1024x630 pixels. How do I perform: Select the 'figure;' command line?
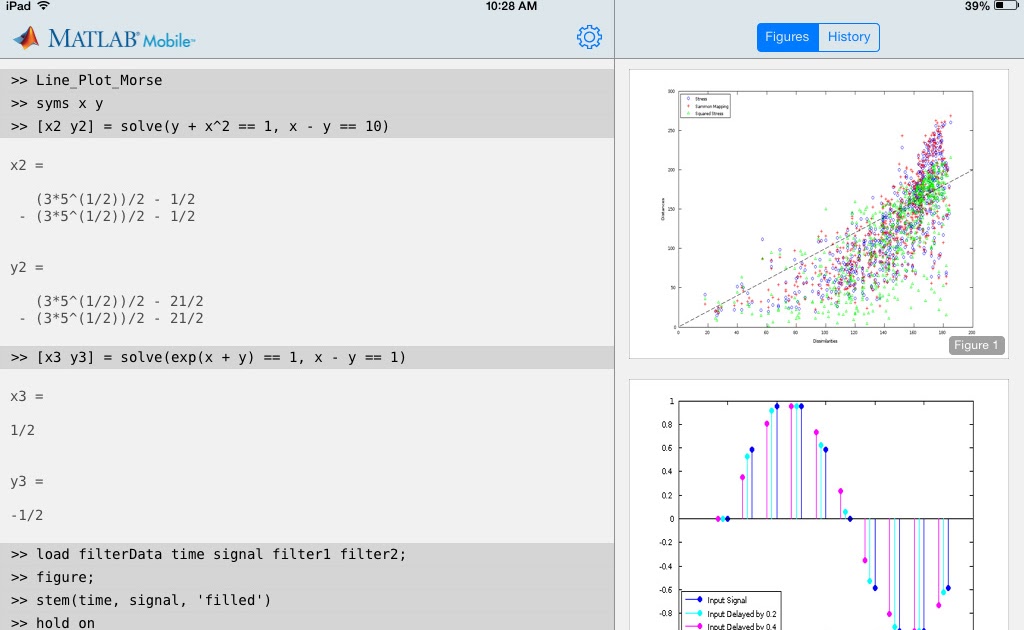coord(307,577)
